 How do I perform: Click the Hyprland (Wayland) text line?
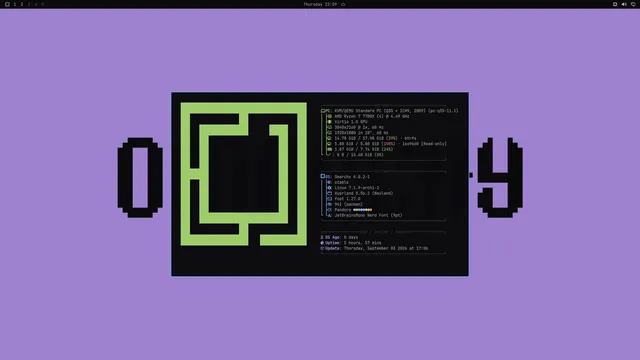click(x=364, y=193)
